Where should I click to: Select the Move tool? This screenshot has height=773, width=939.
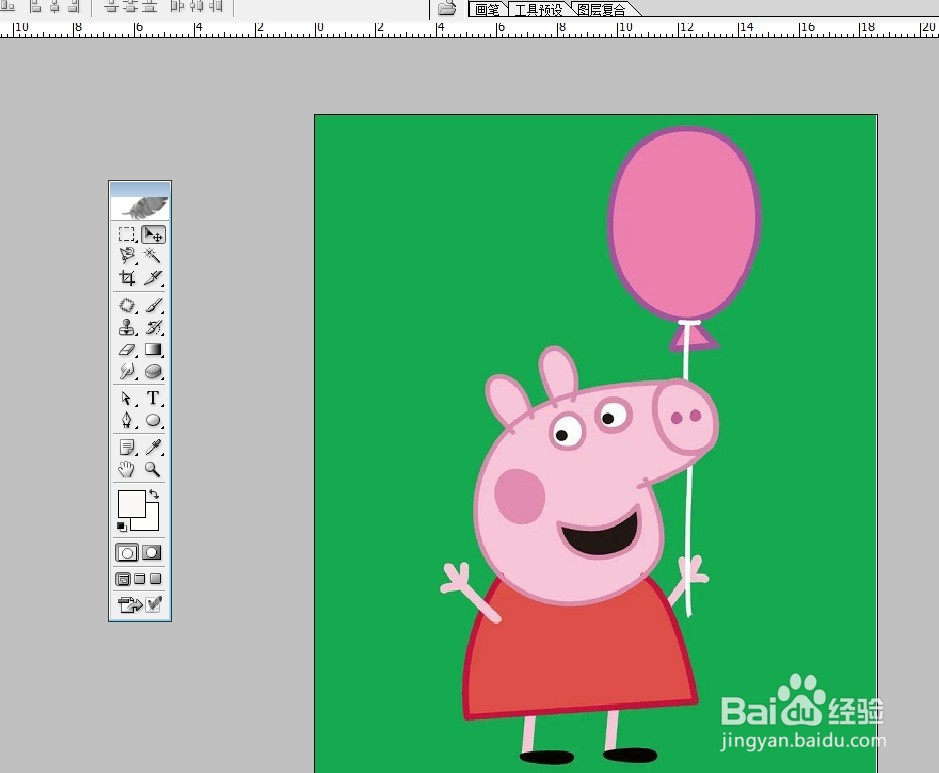153,234
